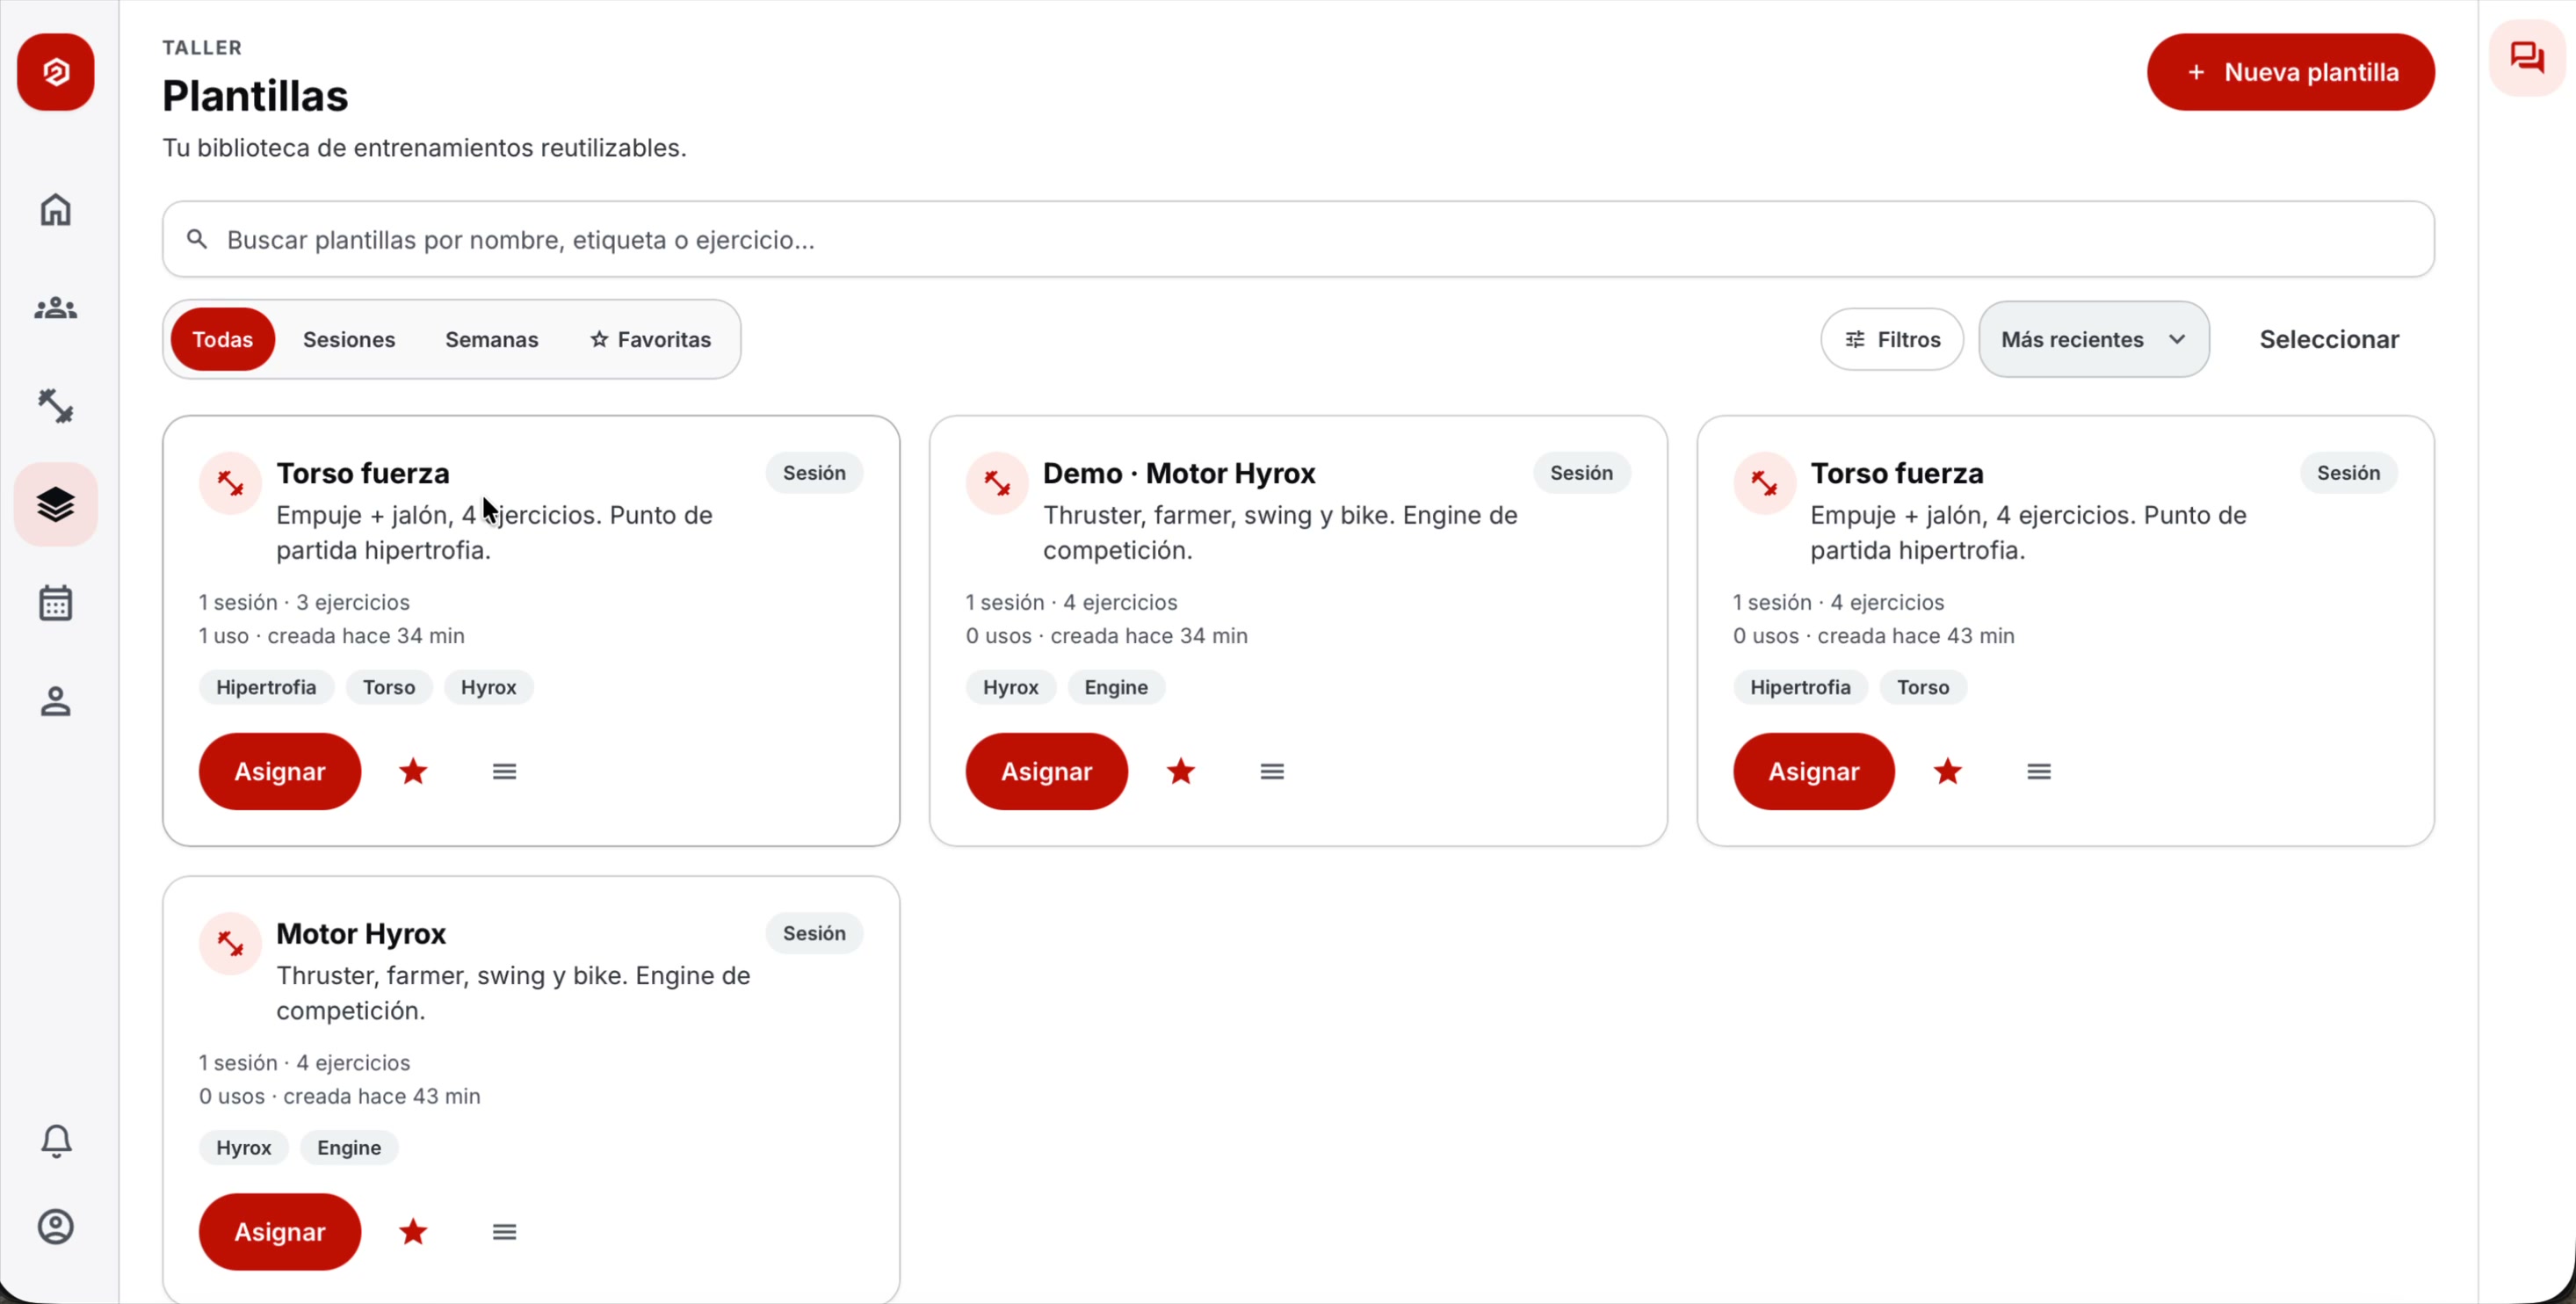Open menu for Demo · Motor Hyrox card

(1272, 771)
